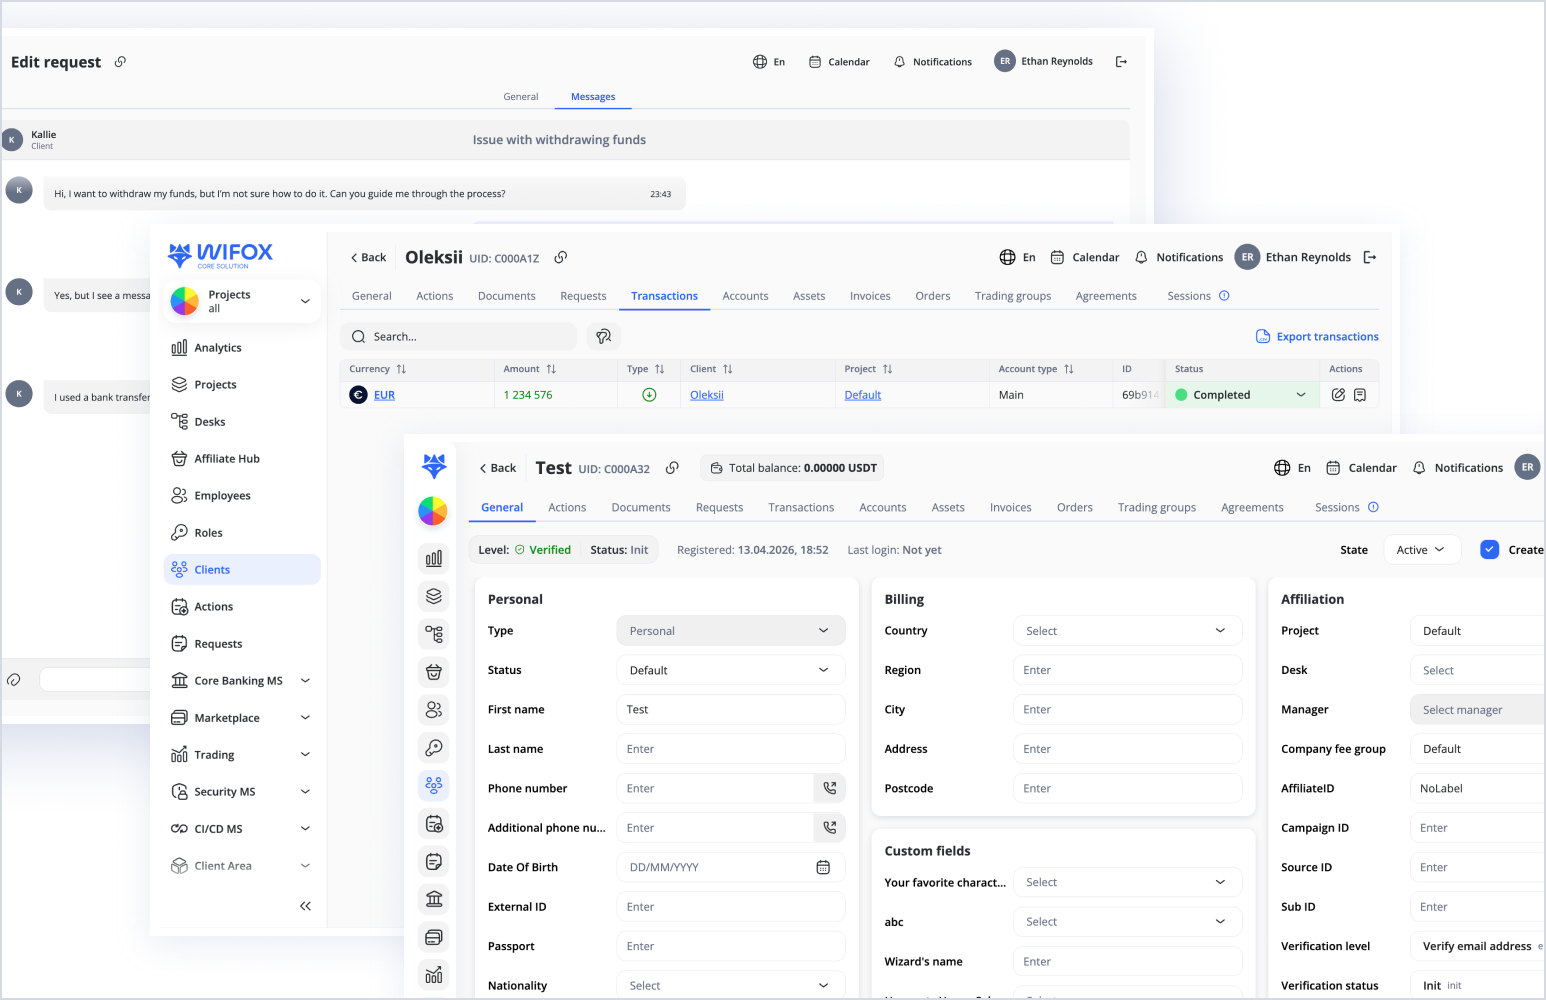Click the edit transaction icon in Actions column
This screenshot has width=1546, height=1000.
[1338, 395]
